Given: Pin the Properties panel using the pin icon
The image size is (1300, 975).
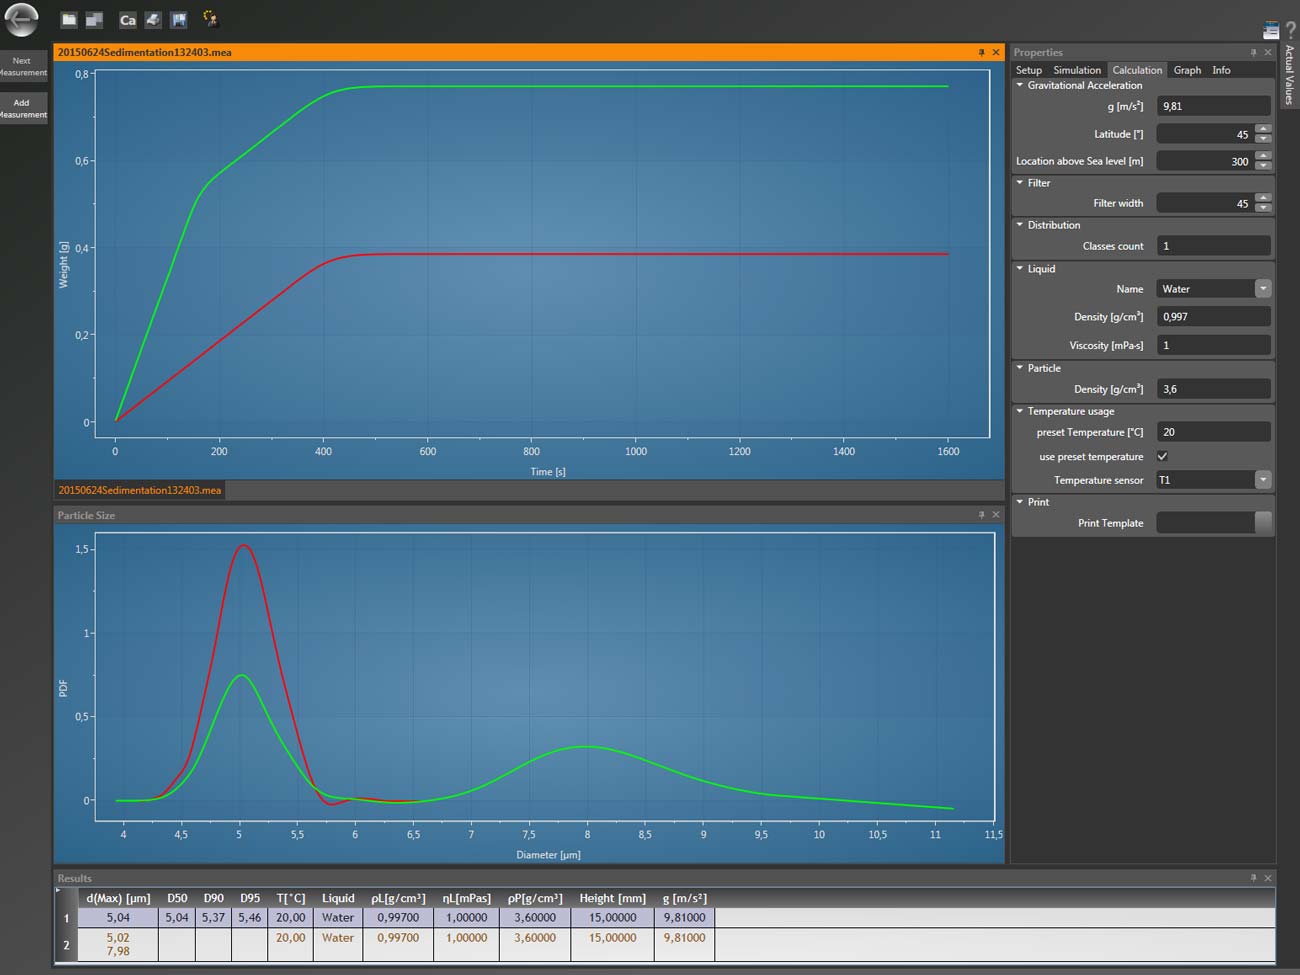Looking at the screenshot, I should pos(1253,52).
